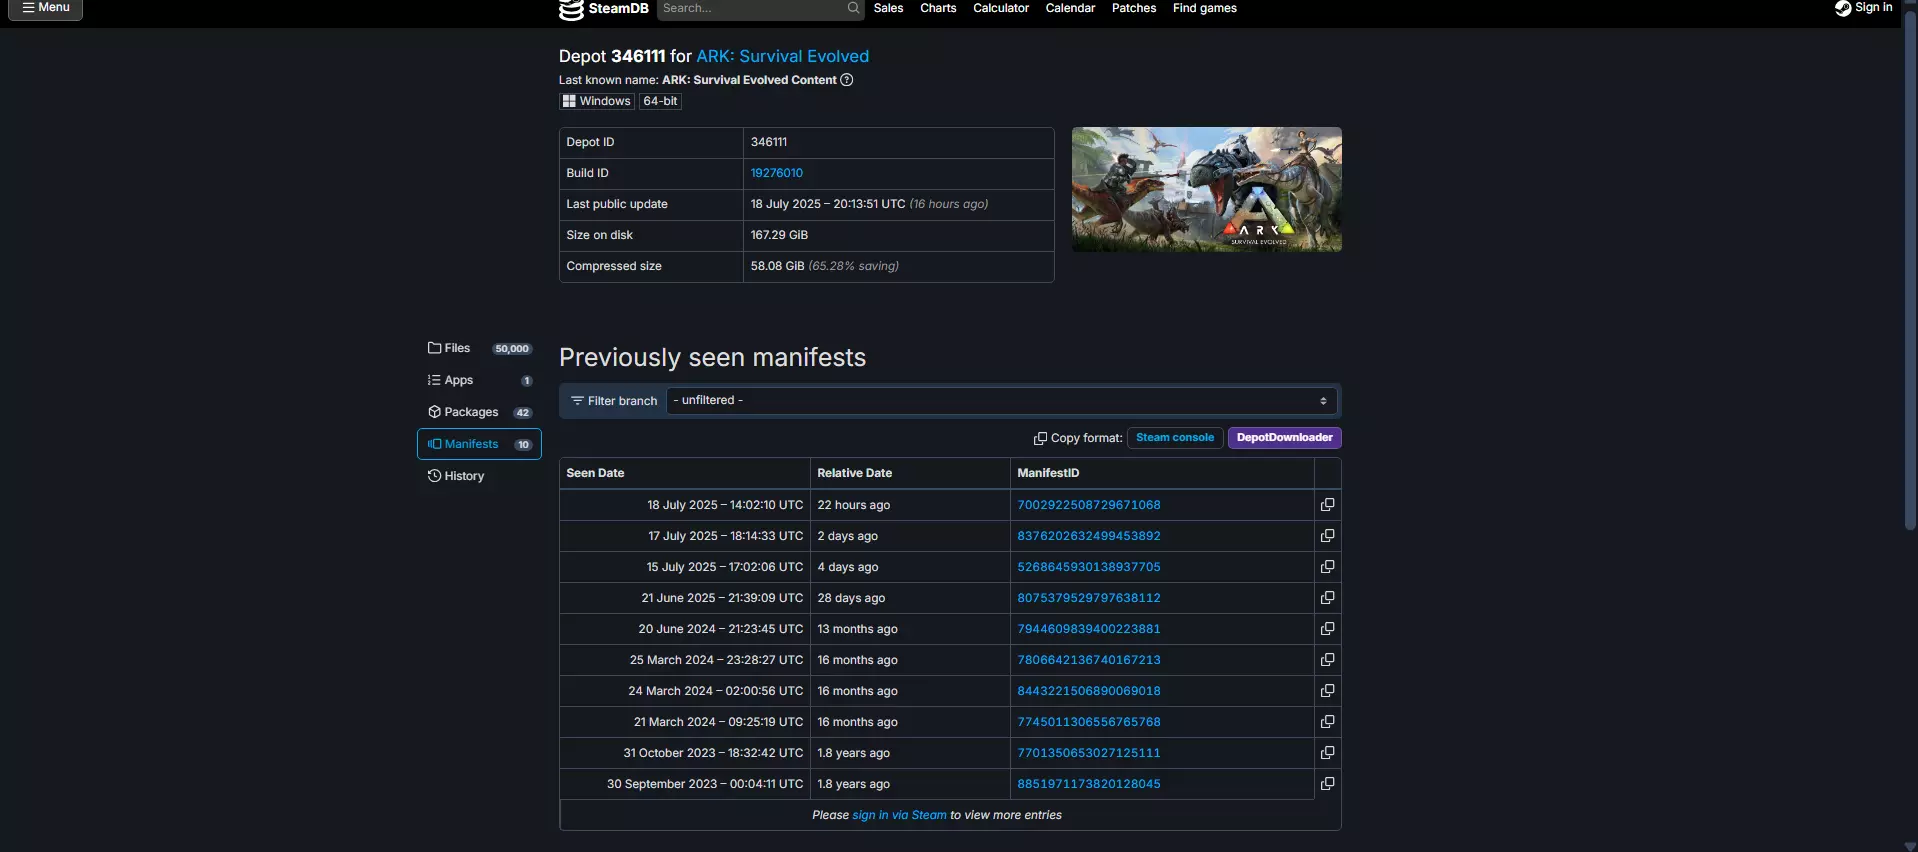Copy manifest ID 8075379529797638112 with its copy icon
Image resolution: width=1918 pixels, height=852 pixels.
[1327, 598]
